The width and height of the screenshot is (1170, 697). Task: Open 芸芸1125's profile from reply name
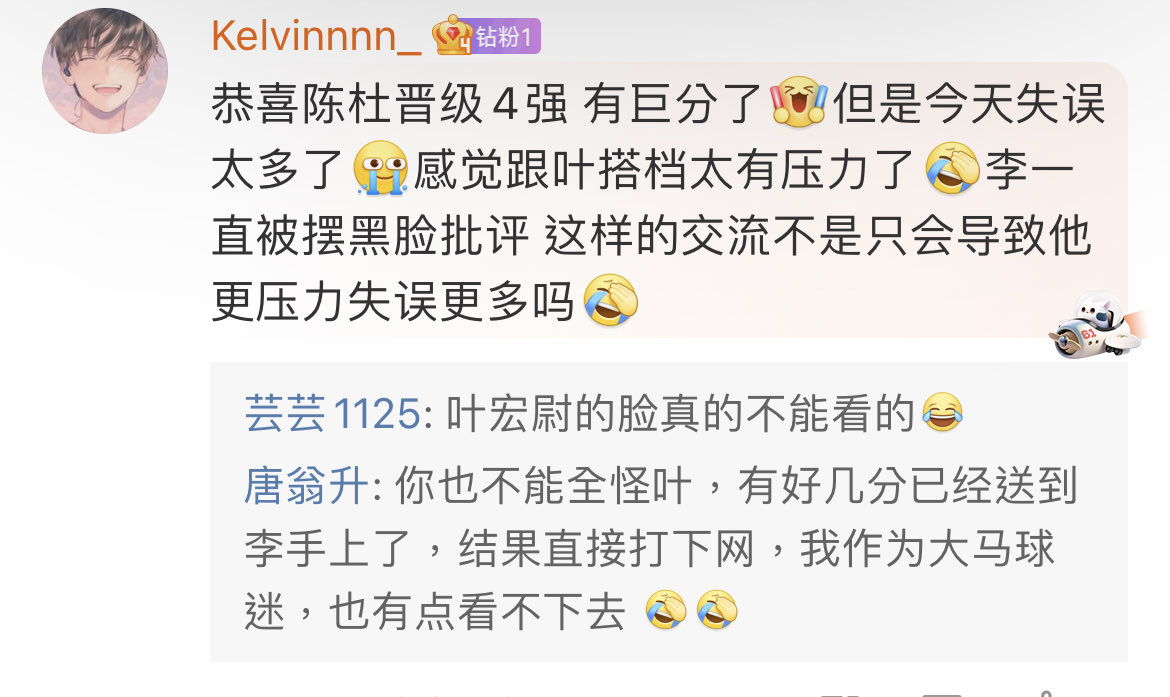pyautogui.click(x=333, y=413)
